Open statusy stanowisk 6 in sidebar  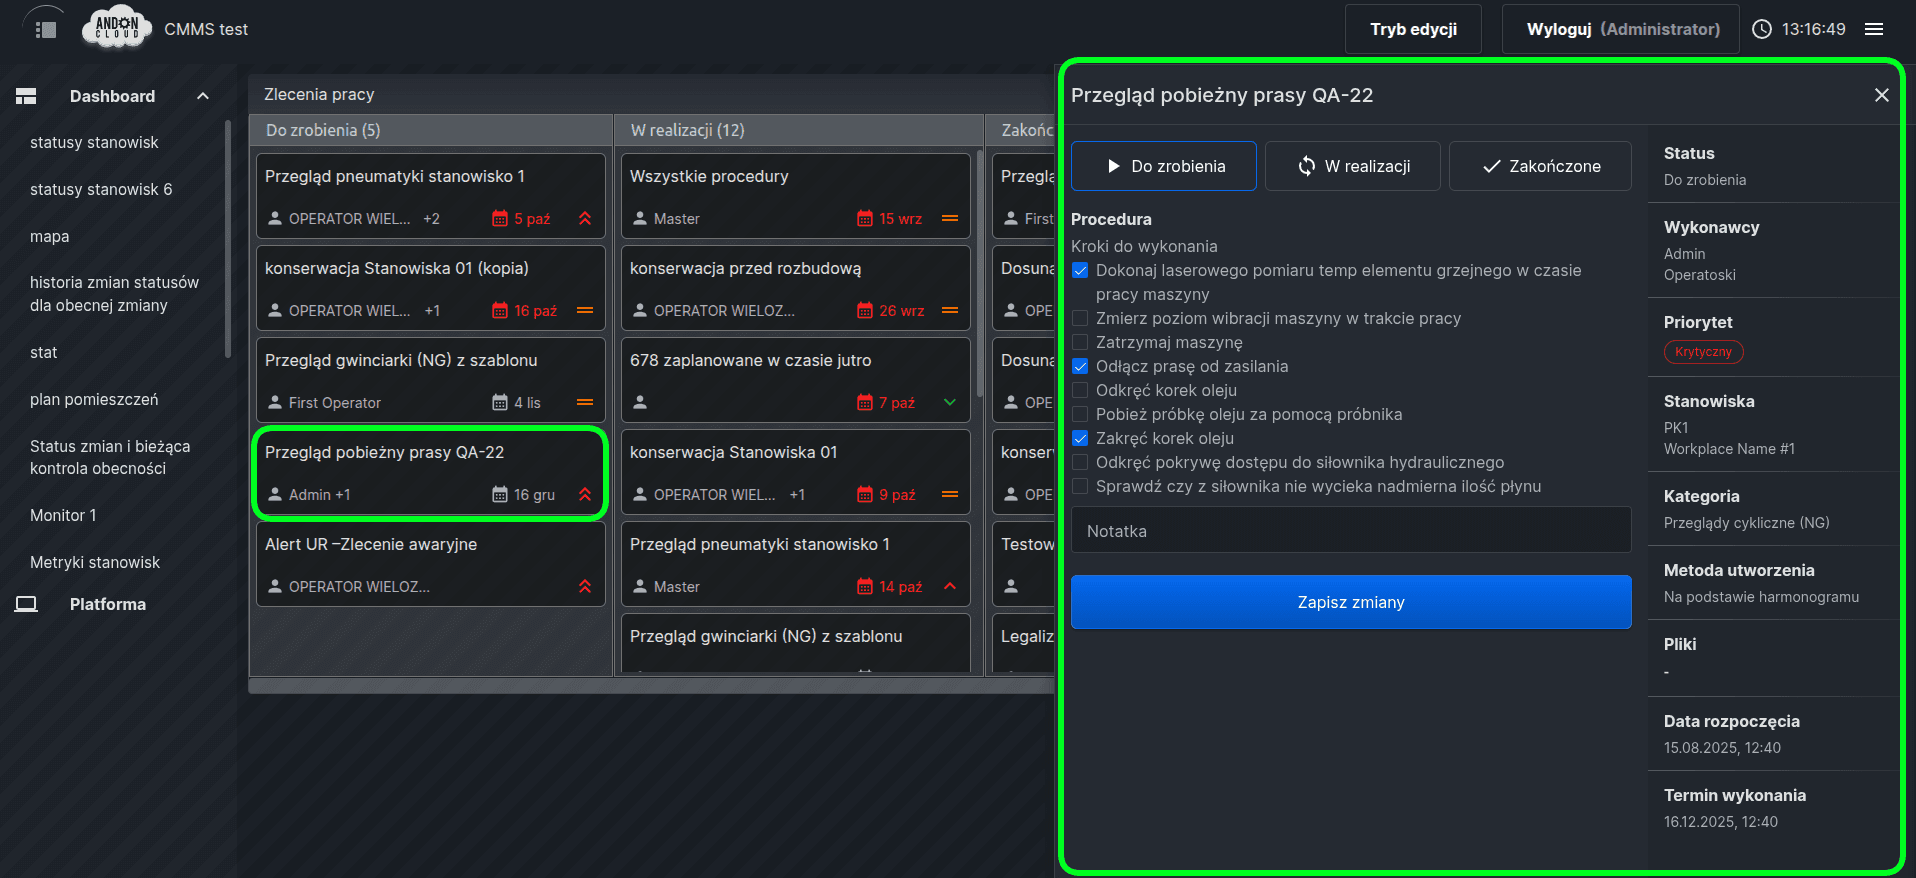pyautogui.click(x=101, y=190)
